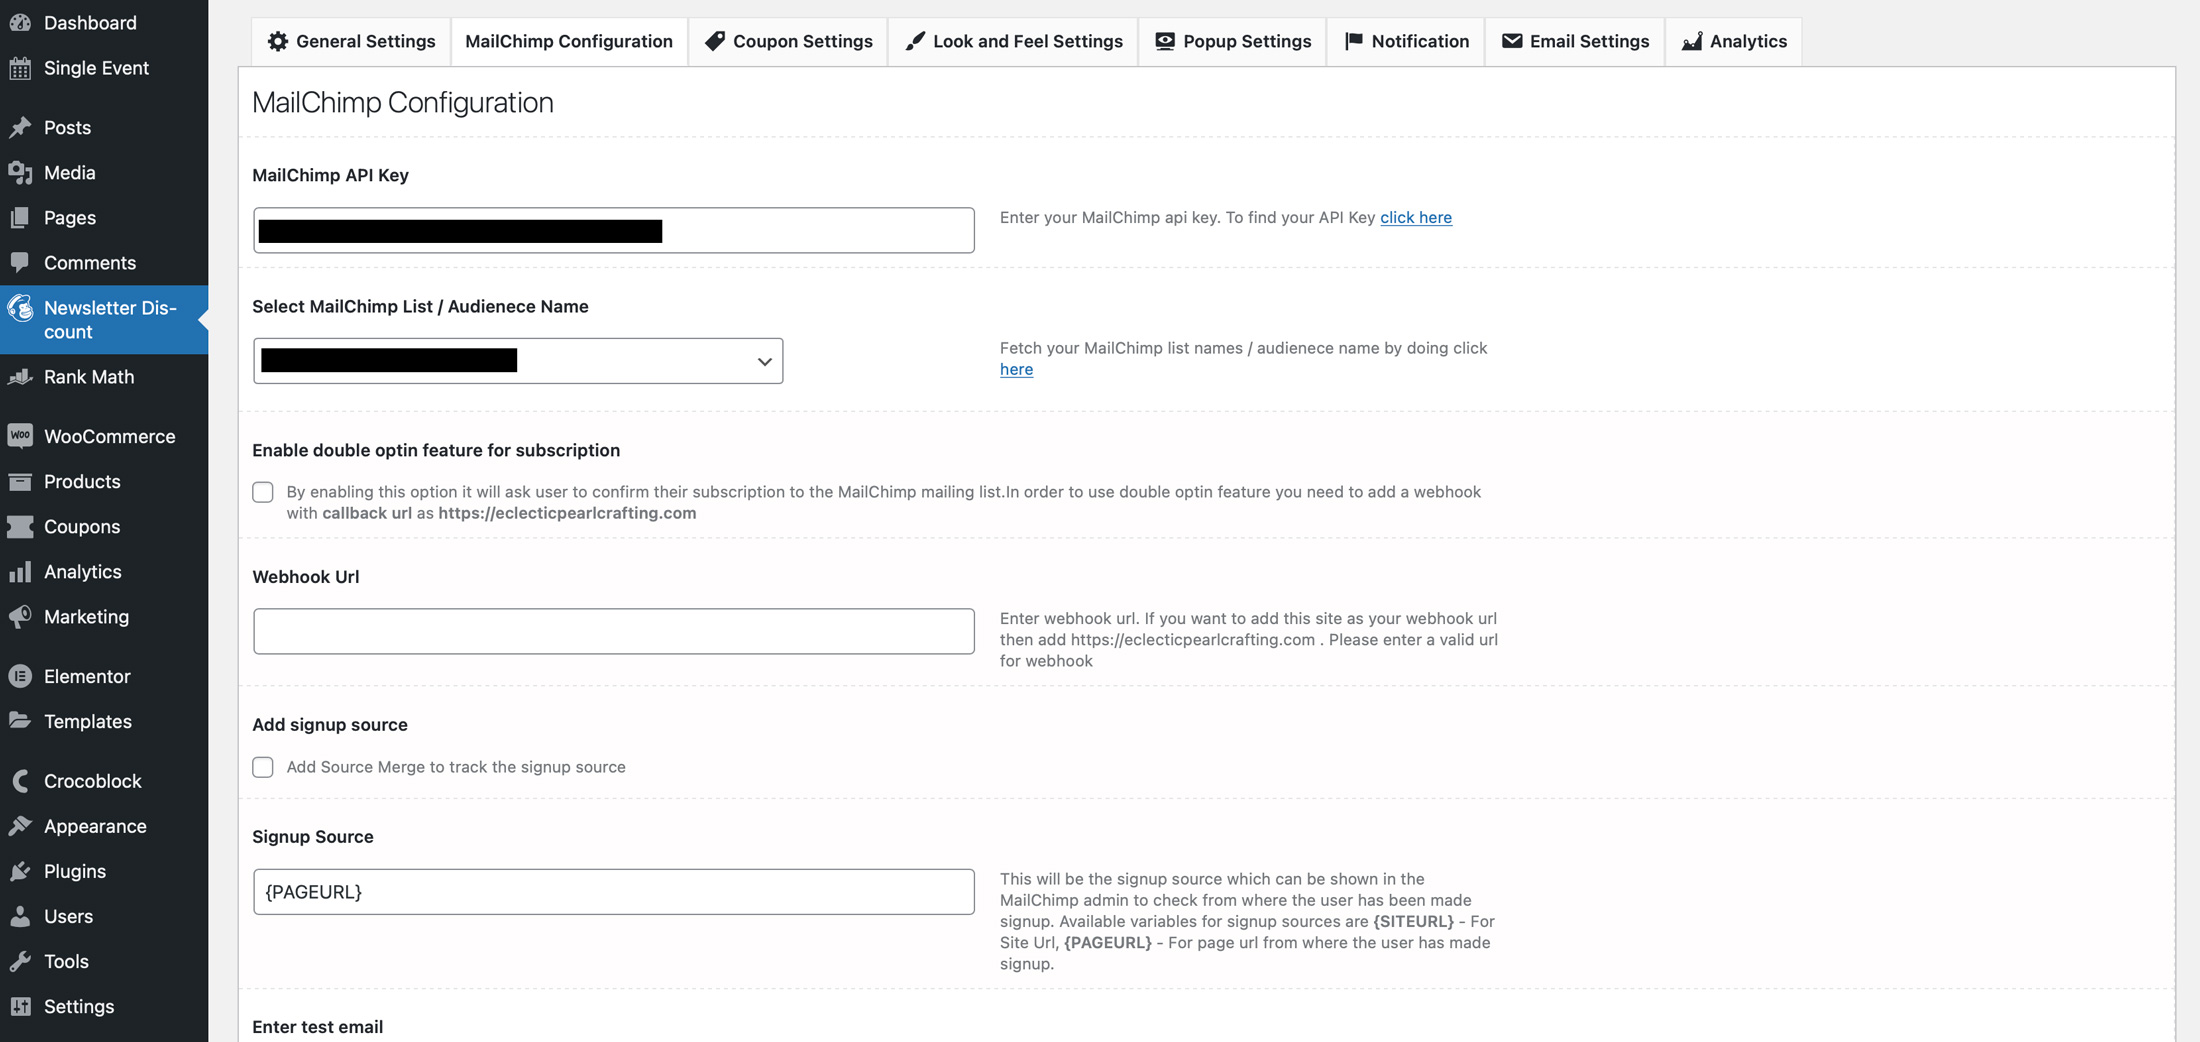
Task: Open the Look and Feel Settings tab
Action: [x=1013, y=41]
